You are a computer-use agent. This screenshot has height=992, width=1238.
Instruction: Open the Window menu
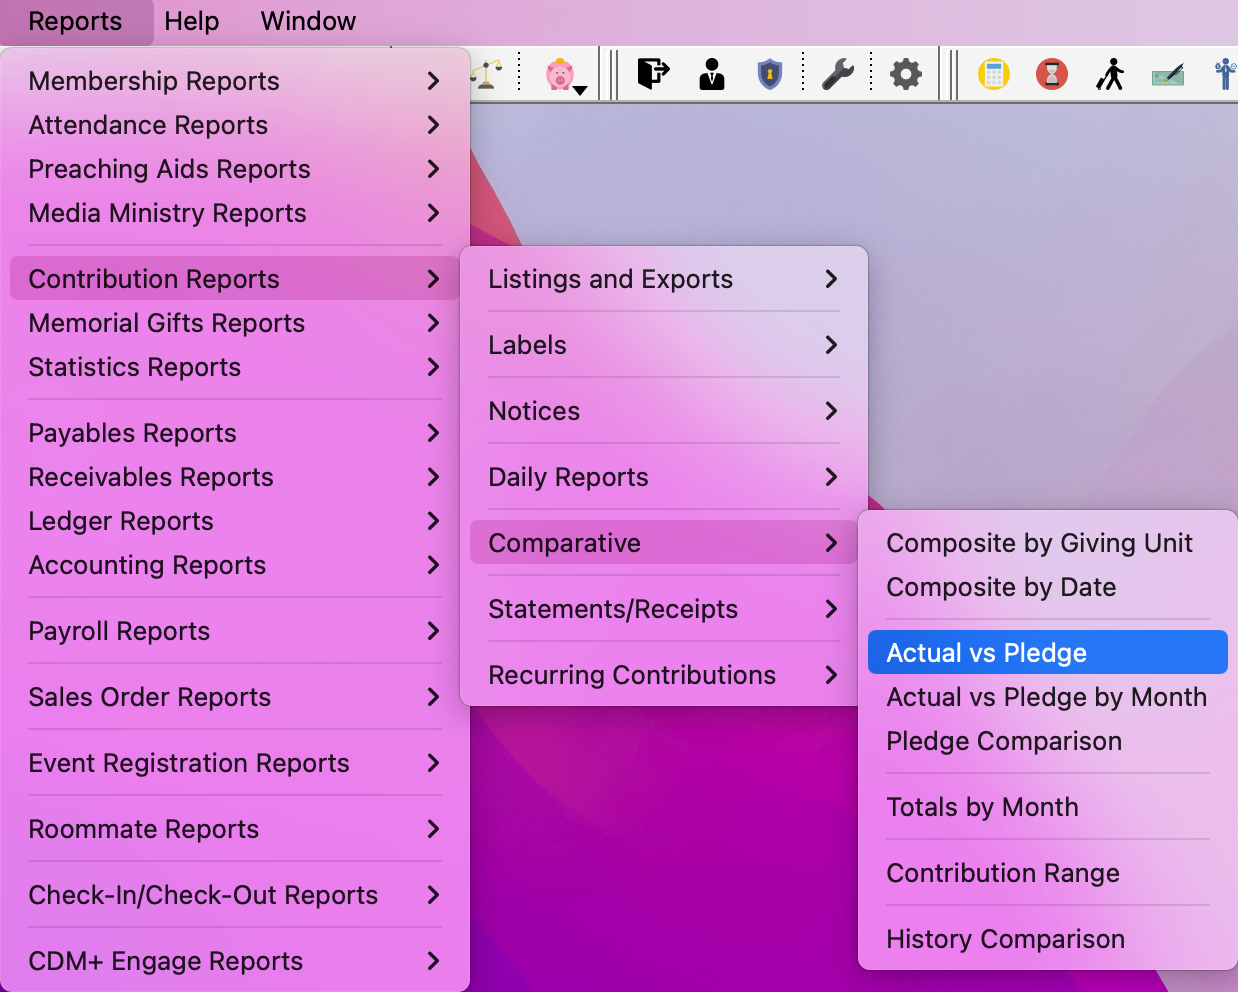click(308, 21)
